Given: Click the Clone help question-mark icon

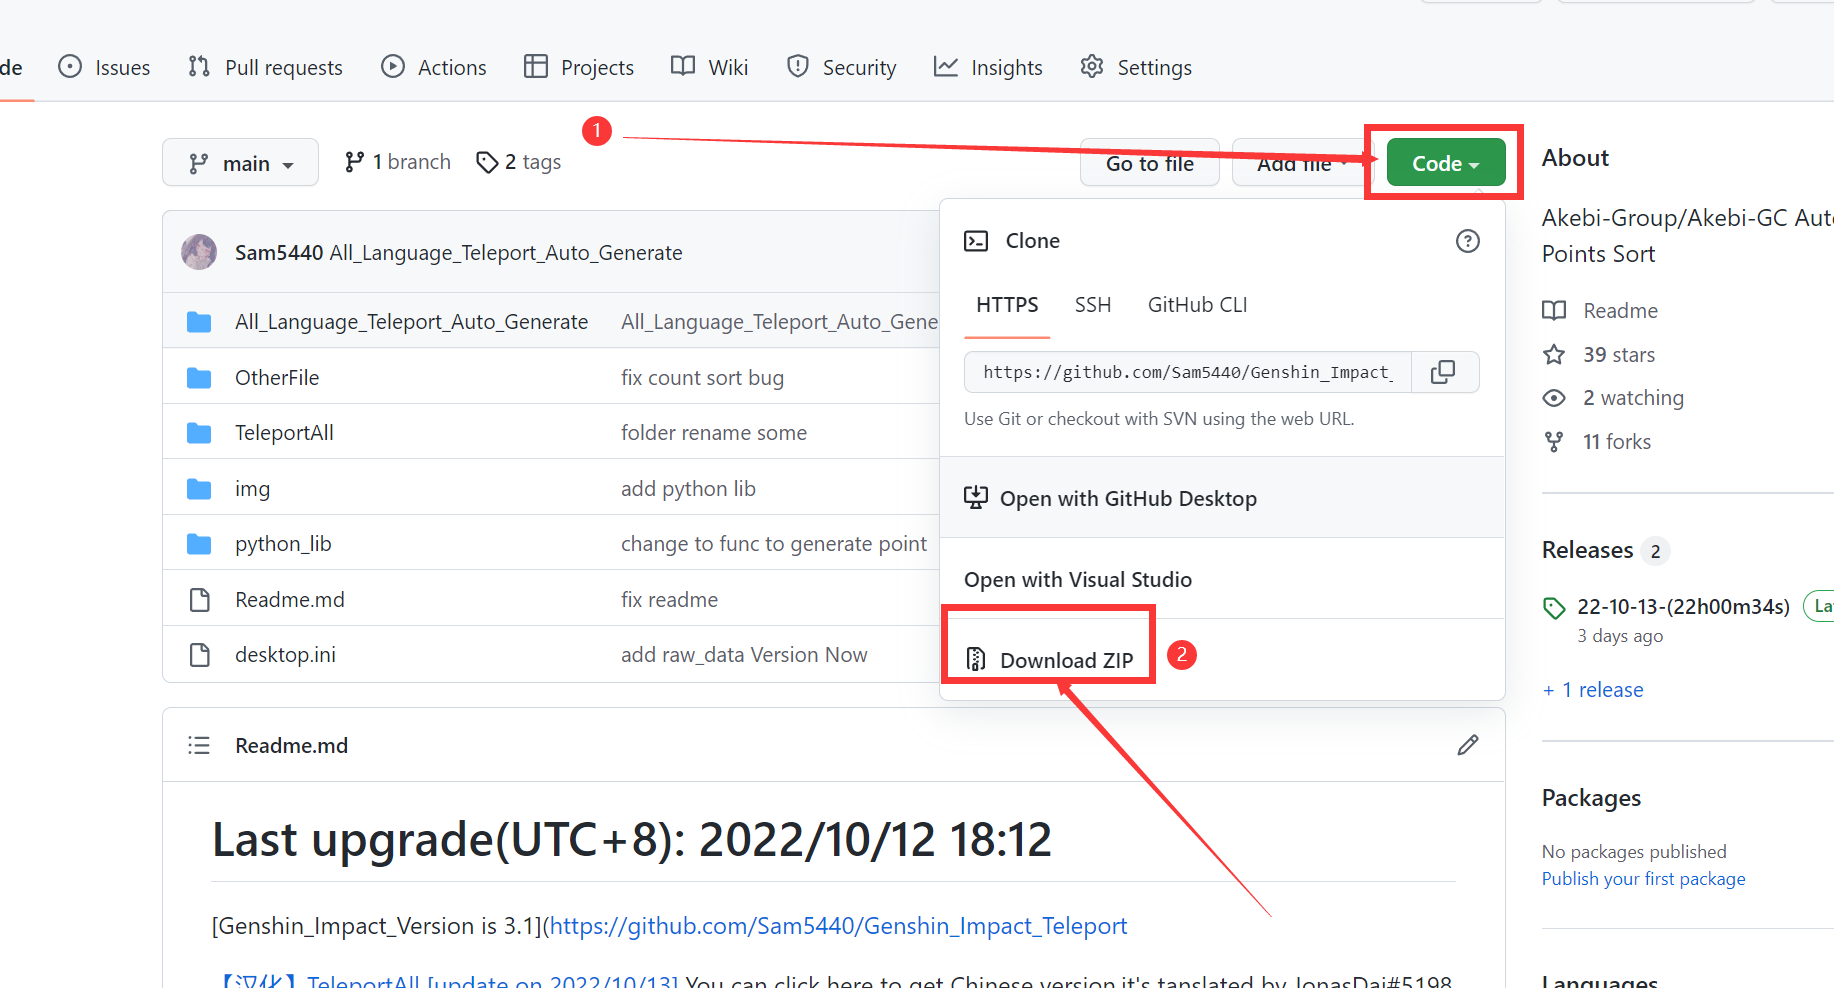Looking at the screenshot, I should coord(1467,241).
